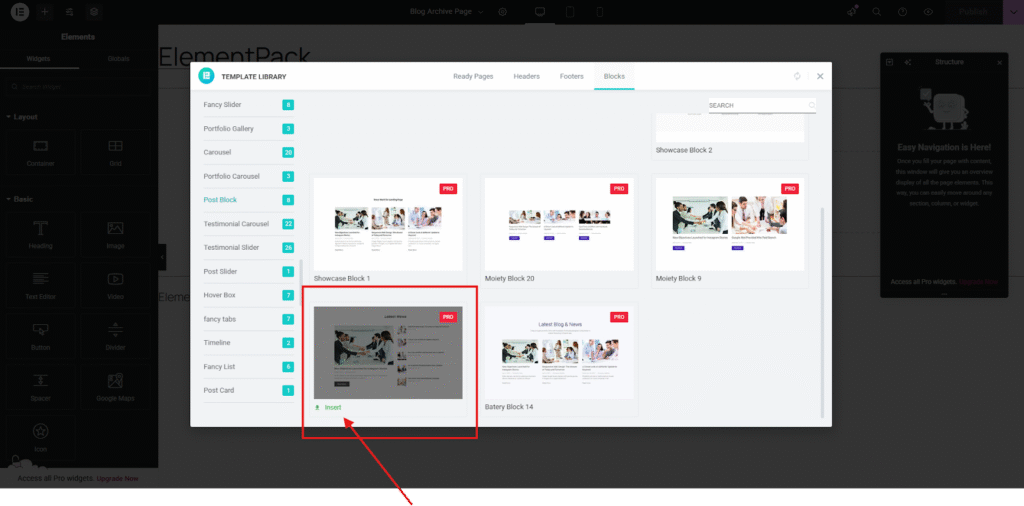Select the Heading widget
Viewport: 1024px width, 506px height.
click(40, 235)
